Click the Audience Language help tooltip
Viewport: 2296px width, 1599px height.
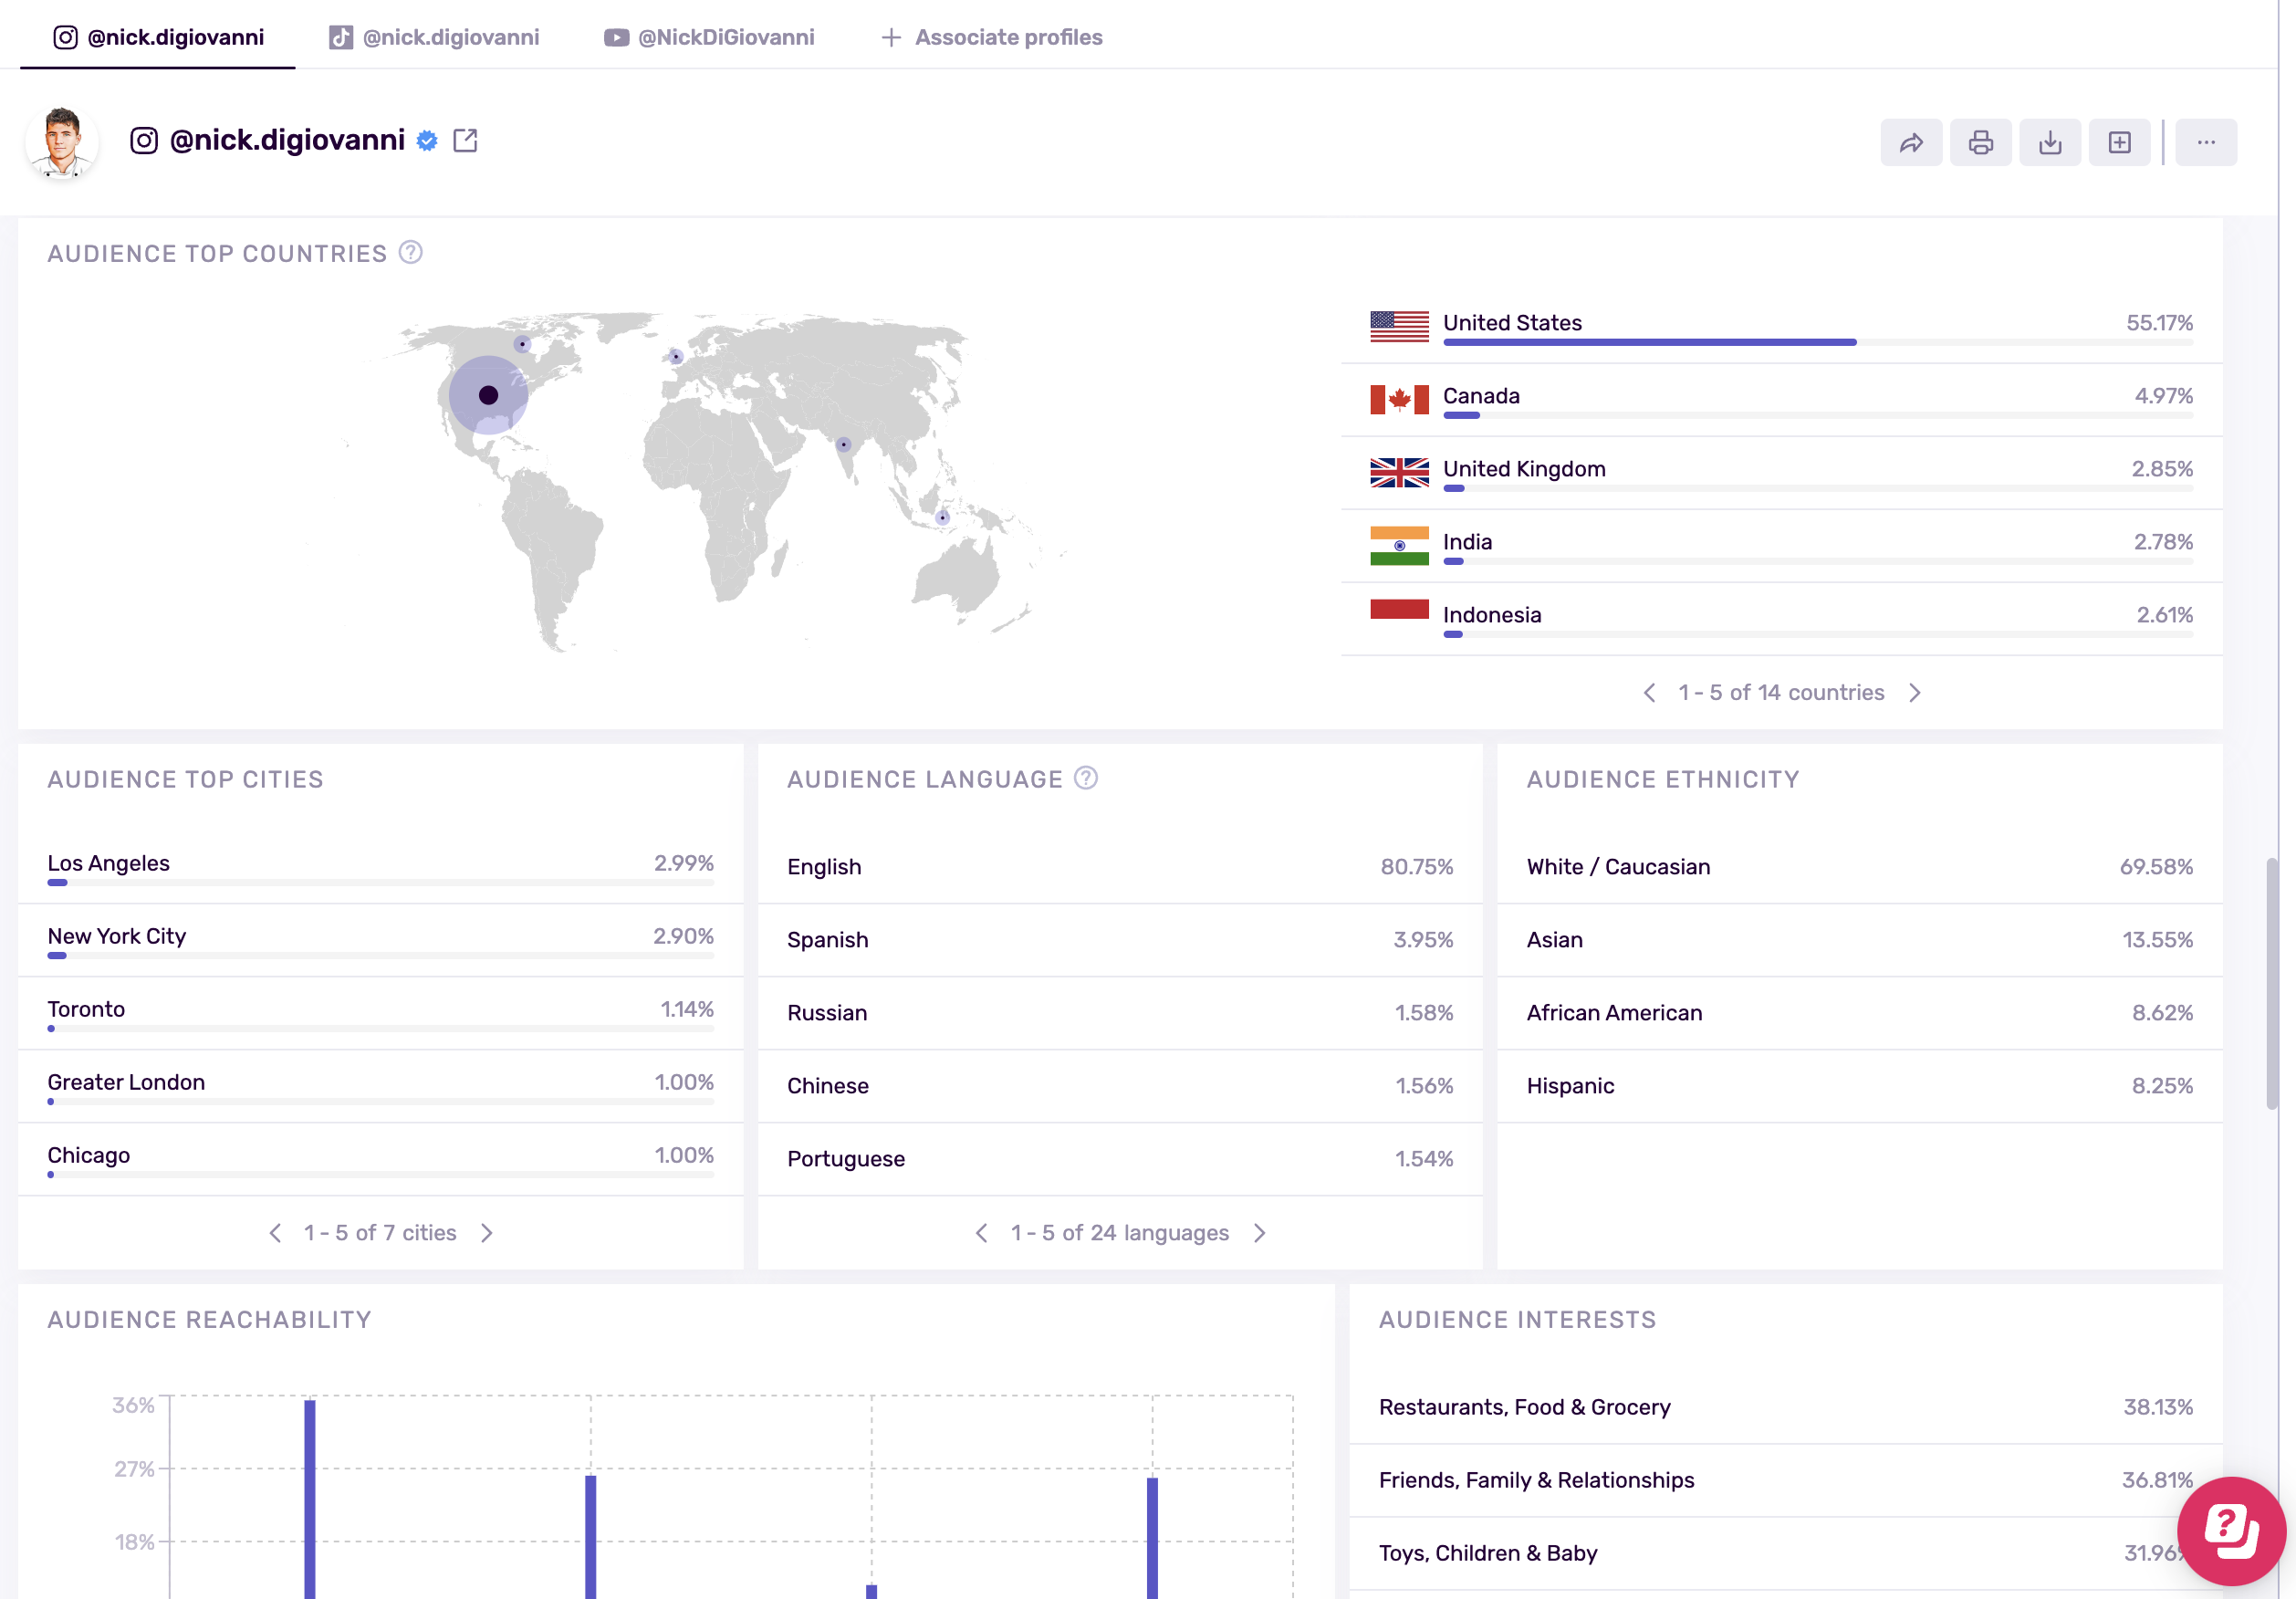[1086, 778]
